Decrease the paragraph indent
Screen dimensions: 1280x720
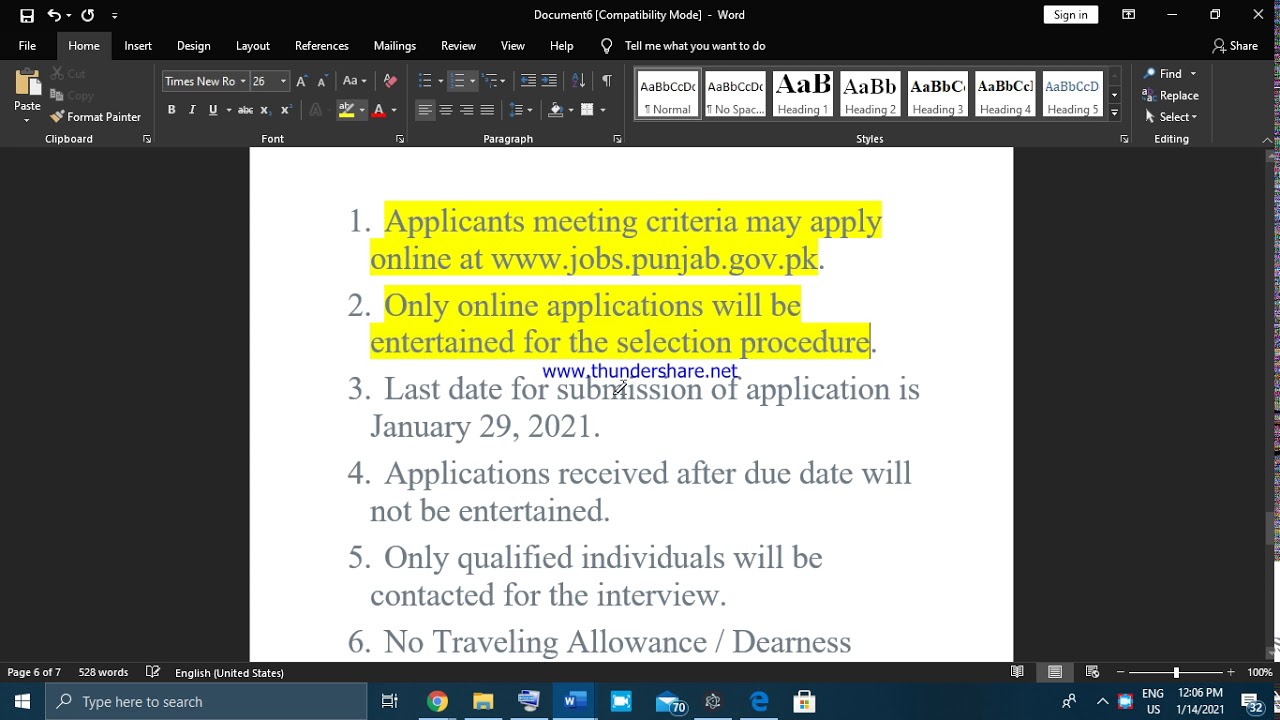coord(528,81)
